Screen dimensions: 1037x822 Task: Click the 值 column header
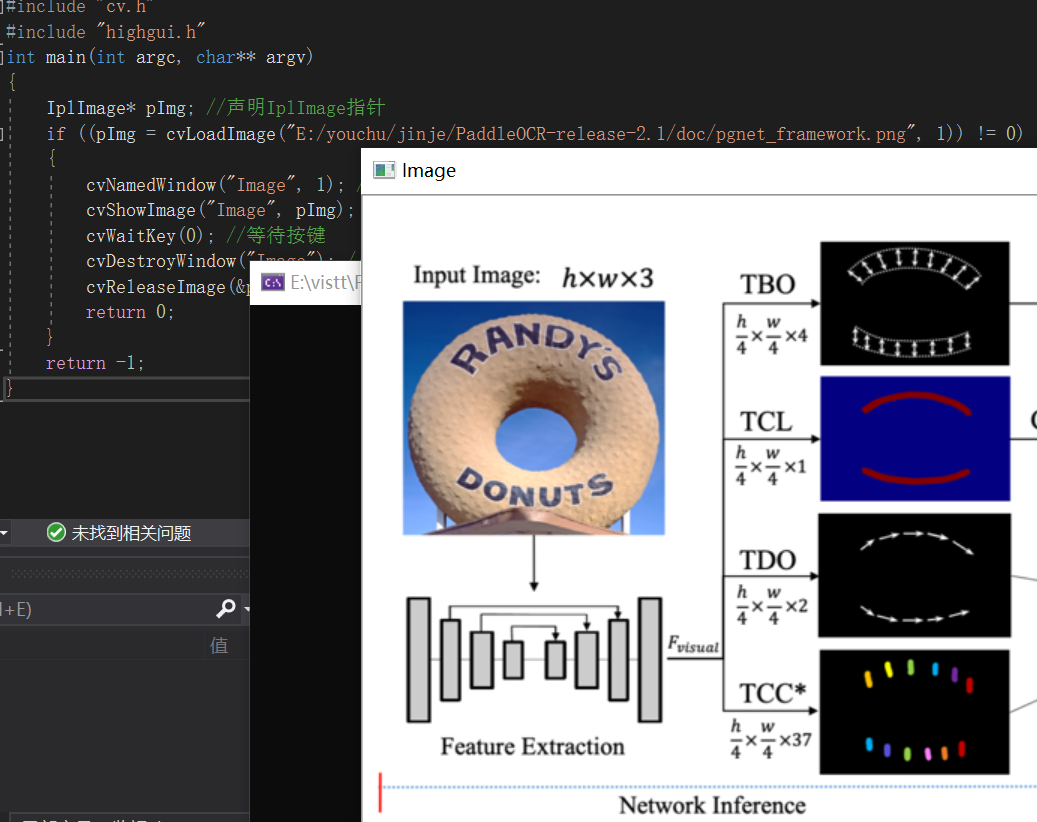coord(219,644)
